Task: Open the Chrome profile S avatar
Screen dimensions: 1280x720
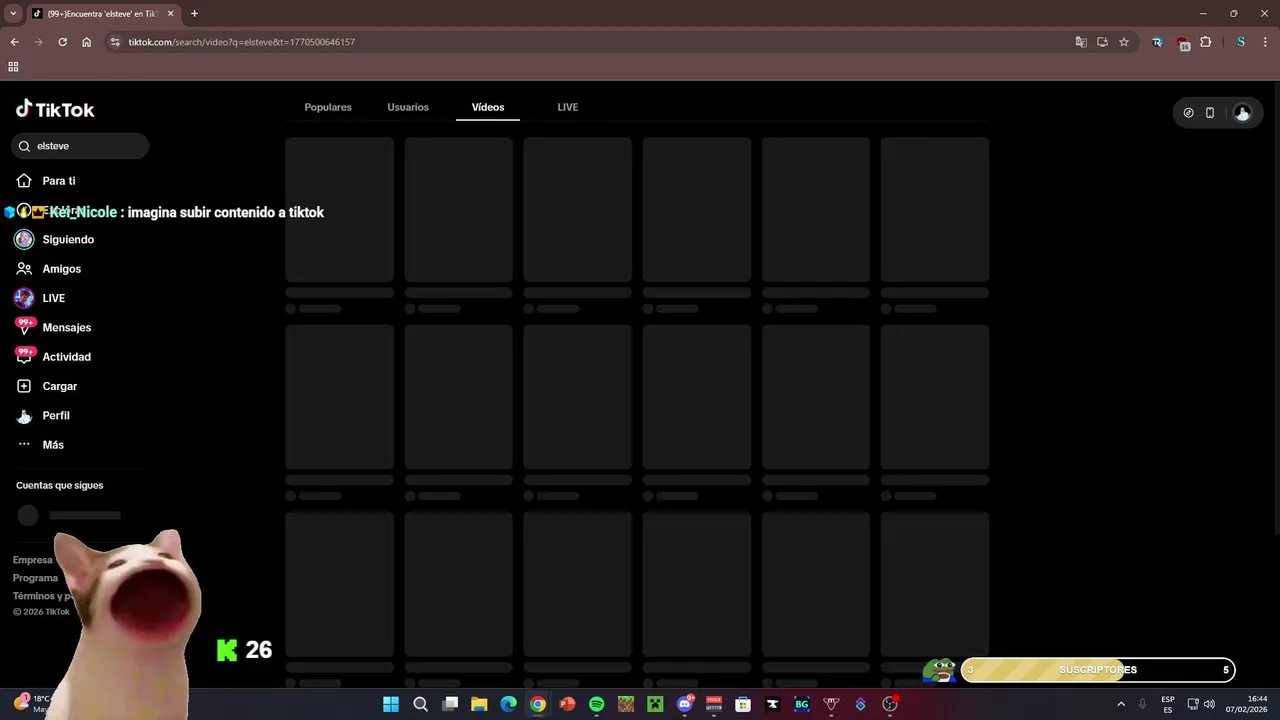Action: click(1240, 42)
